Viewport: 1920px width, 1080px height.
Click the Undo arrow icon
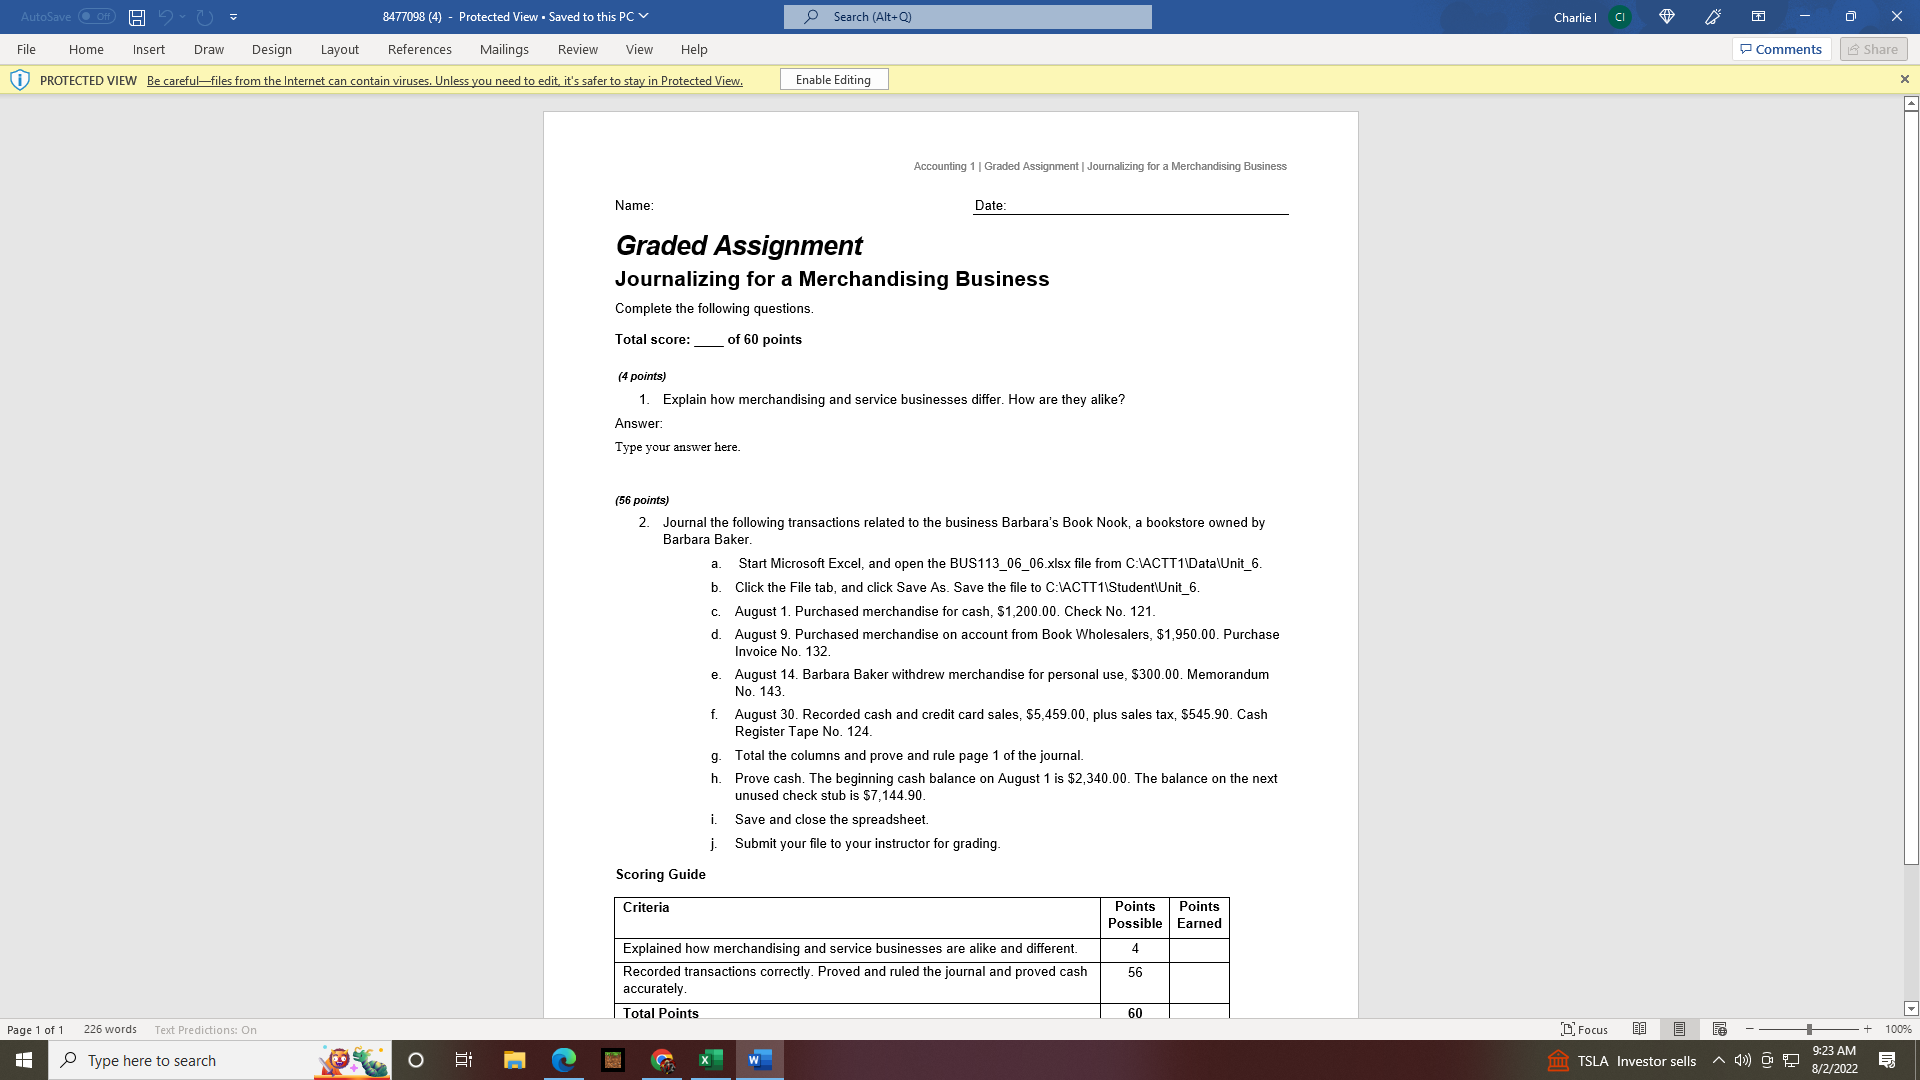(165, 17)
